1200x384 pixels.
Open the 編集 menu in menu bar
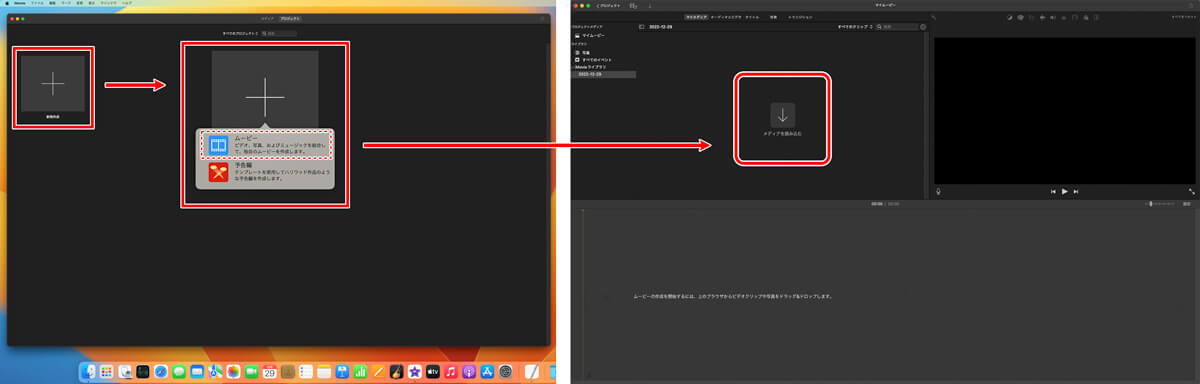point(52,3)
